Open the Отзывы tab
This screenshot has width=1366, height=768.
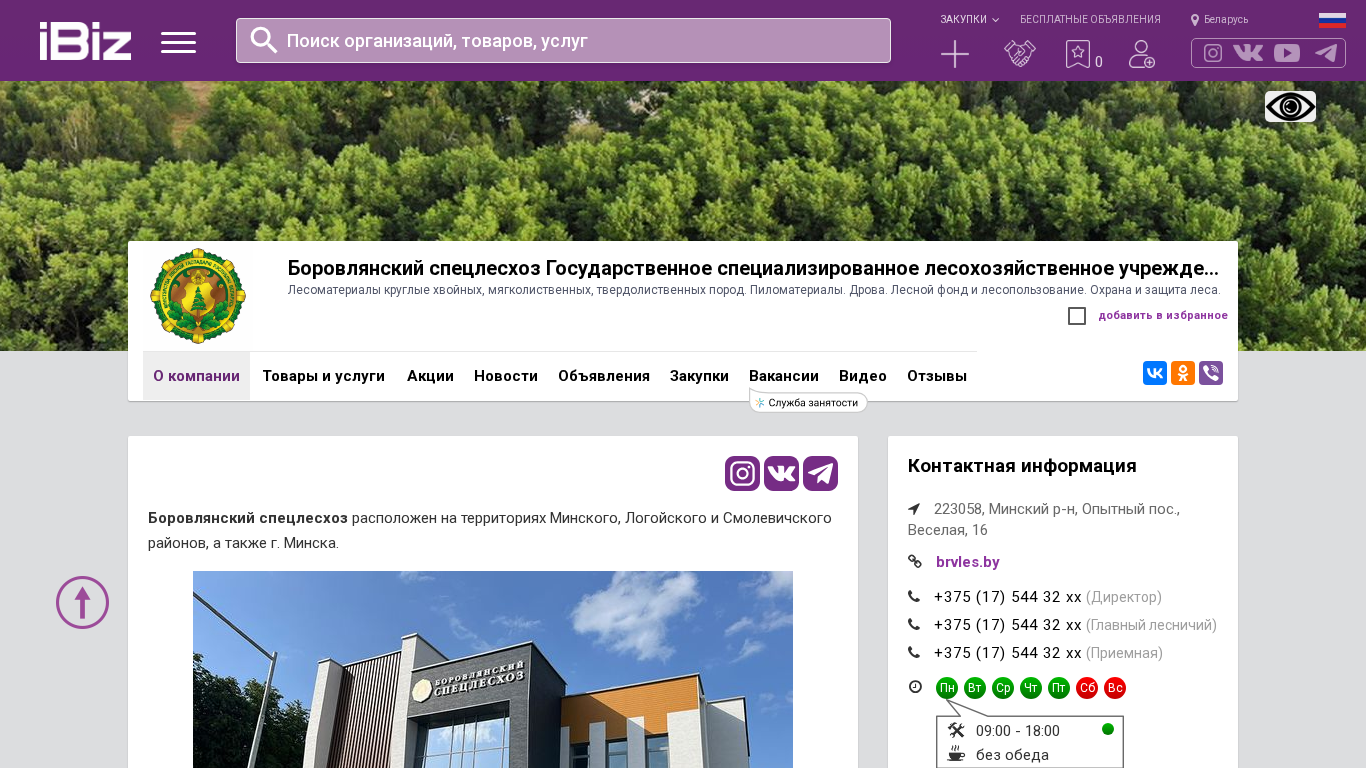pos(937,376)
